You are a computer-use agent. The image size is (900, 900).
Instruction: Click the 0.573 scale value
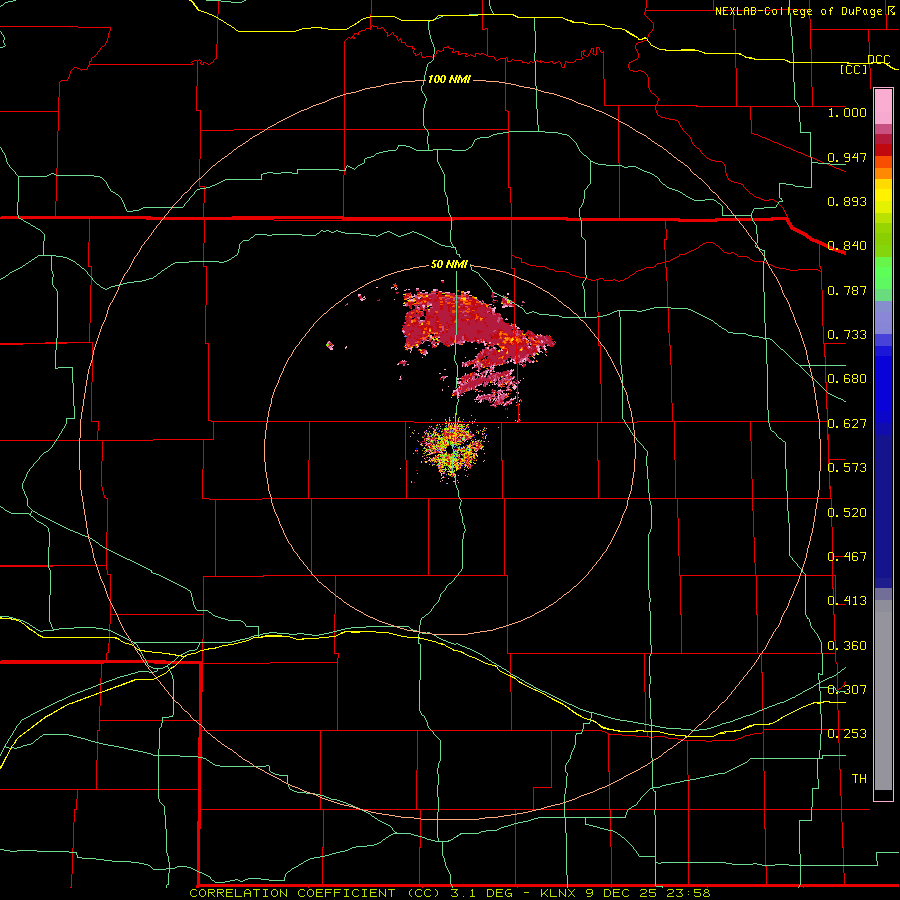(x=847, y=468)
